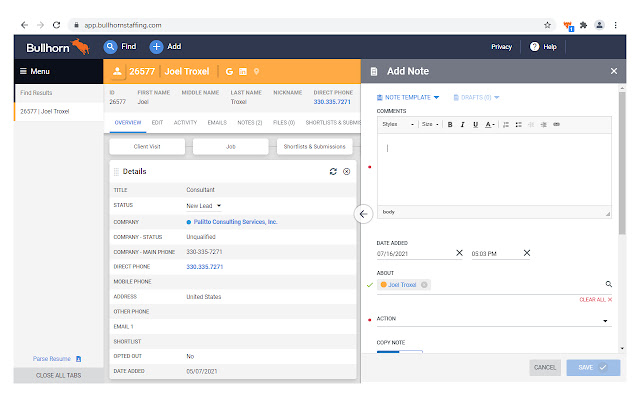This screenshot has height=400, width=640.
Task: Expand the Note Template dropdown
Action: click(x=408, y=98)
